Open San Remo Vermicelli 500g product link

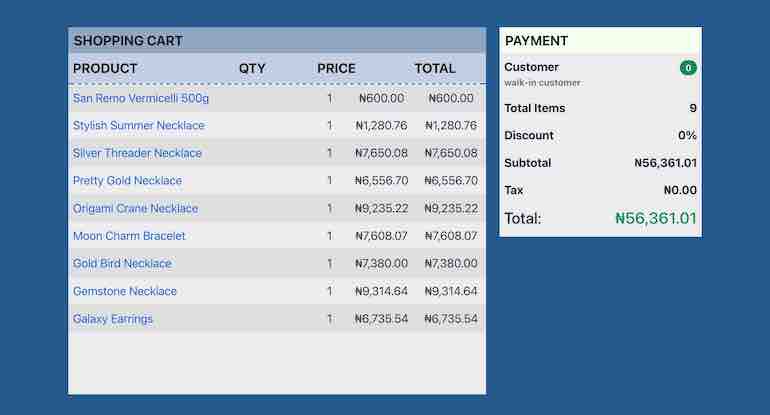[x=141, y=98]
